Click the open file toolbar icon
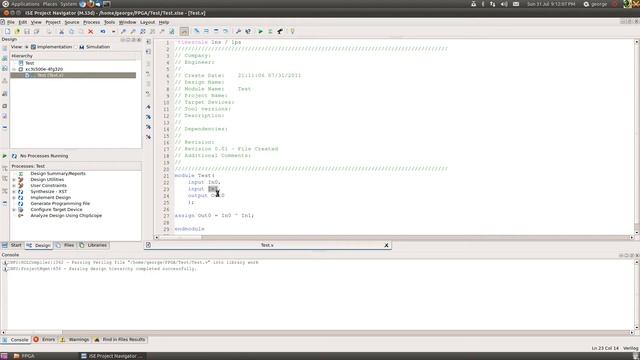Screen dimensions: 640x360 (x=17, y=31)
